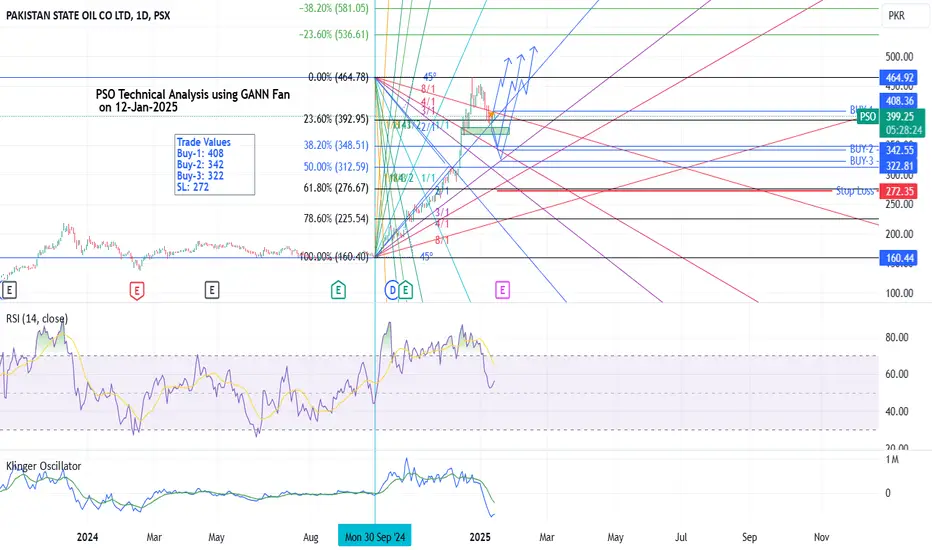Click the BUY-2 line label
932x550 pixels.
click(x=862, y=149)
